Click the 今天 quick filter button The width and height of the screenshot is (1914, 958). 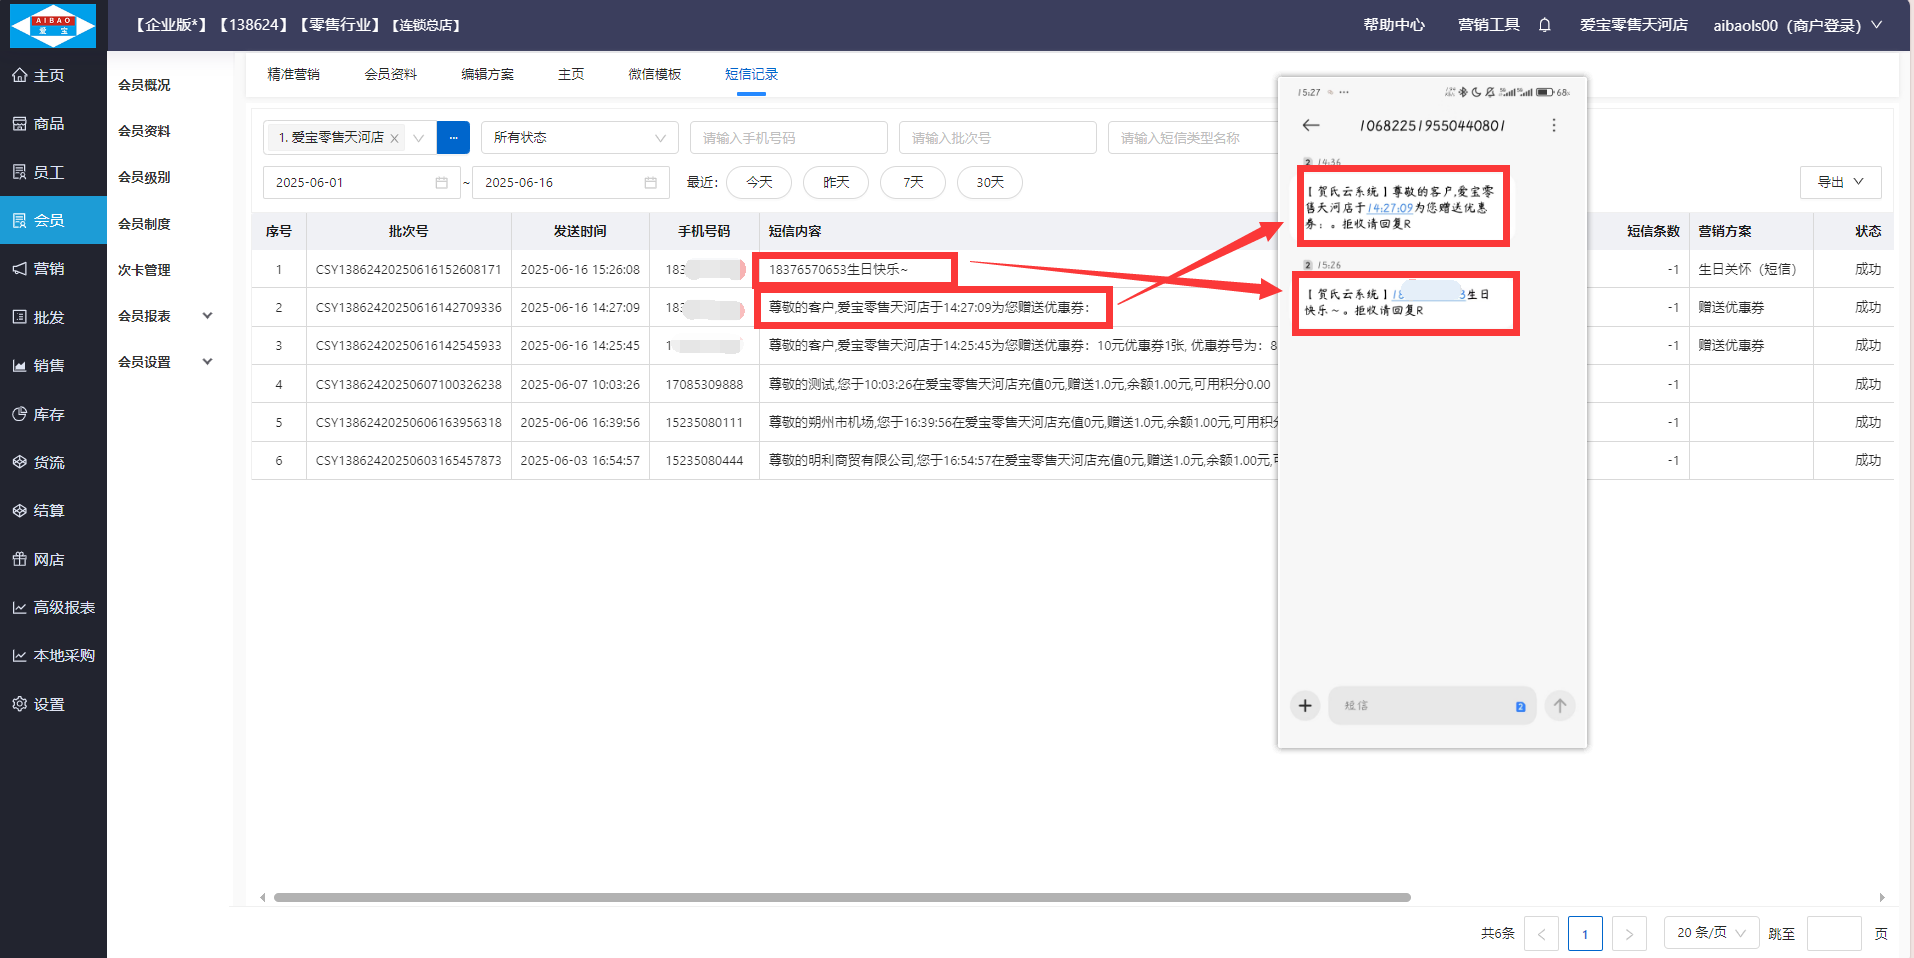(x=759, y=182)
